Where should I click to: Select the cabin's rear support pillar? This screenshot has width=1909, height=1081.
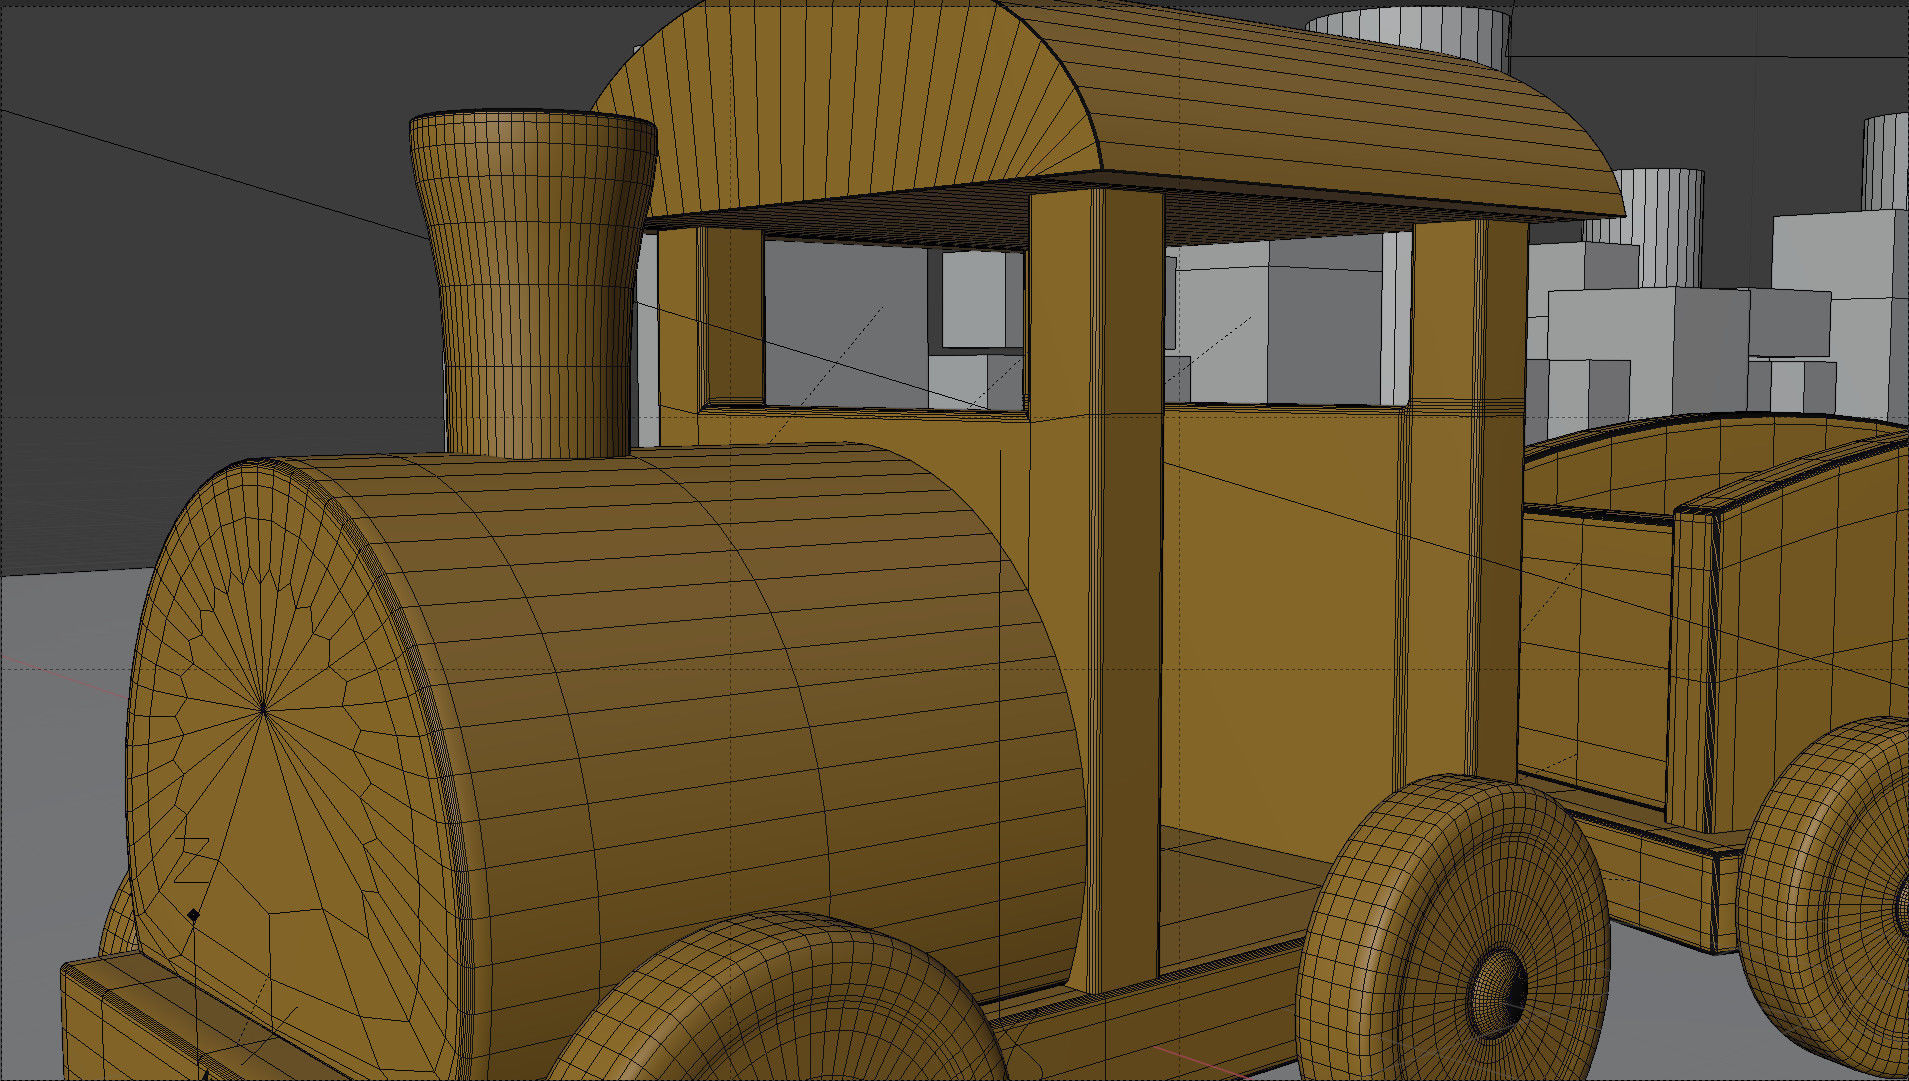[1468, 500]
